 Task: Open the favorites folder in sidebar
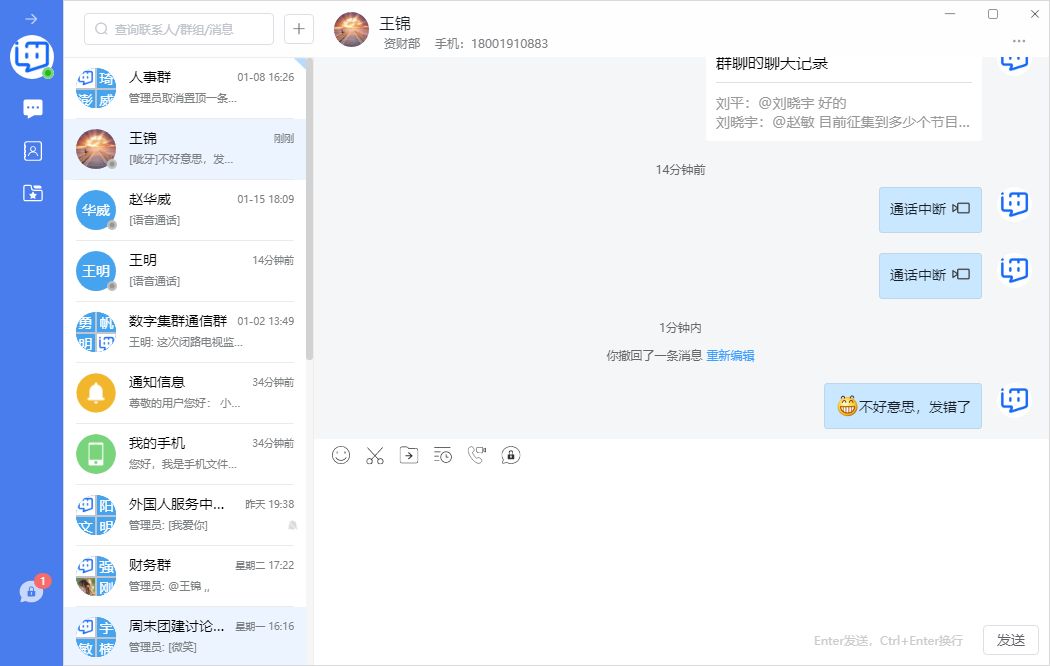pyautogui.click(x=33, y=193)
